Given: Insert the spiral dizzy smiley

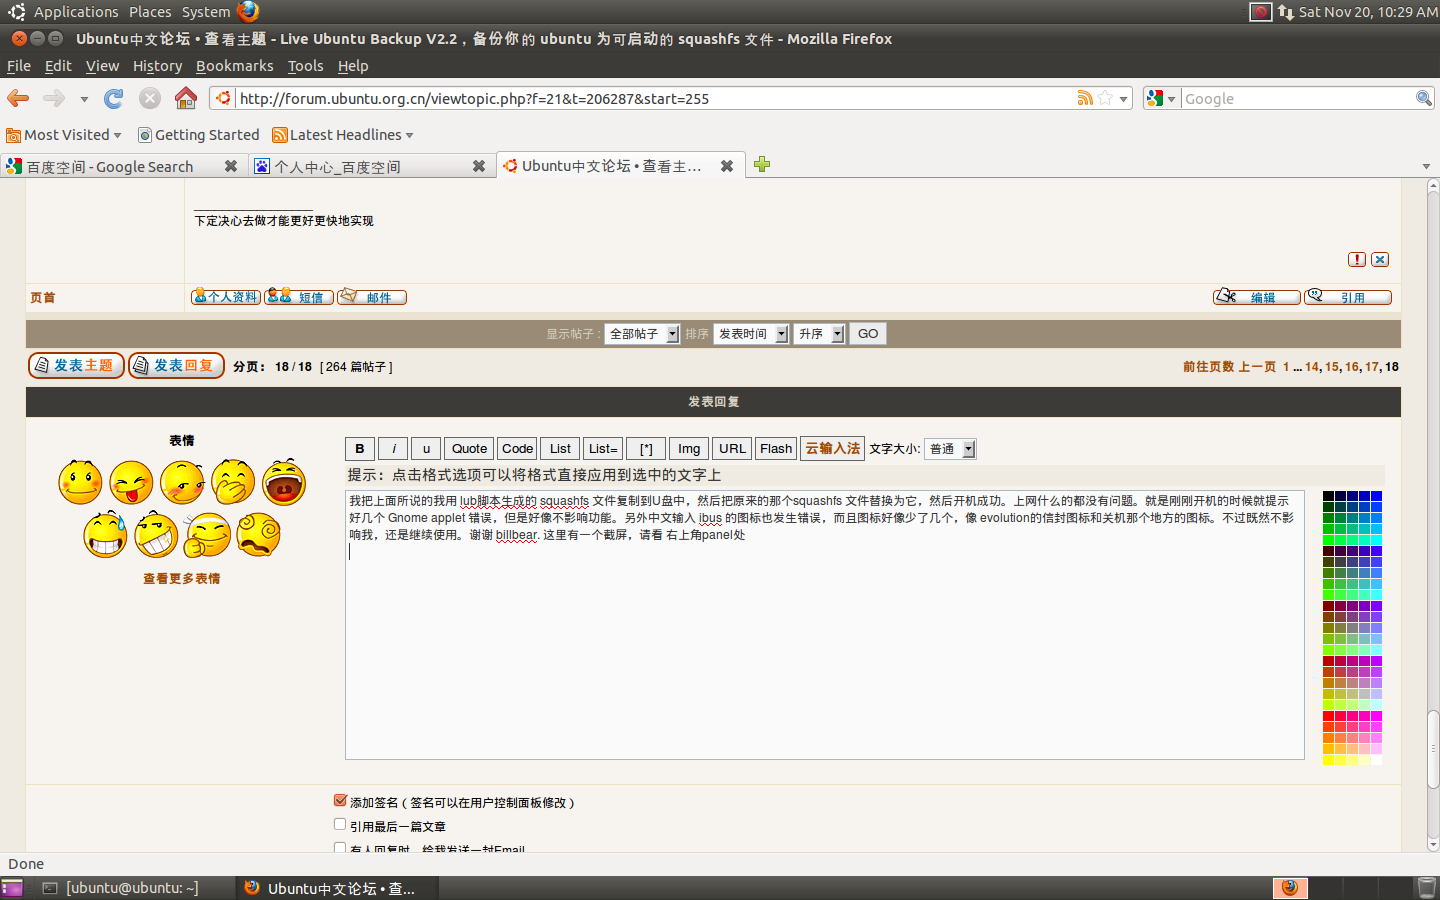Looking at the screenshot, I should (x=259, y=535).
